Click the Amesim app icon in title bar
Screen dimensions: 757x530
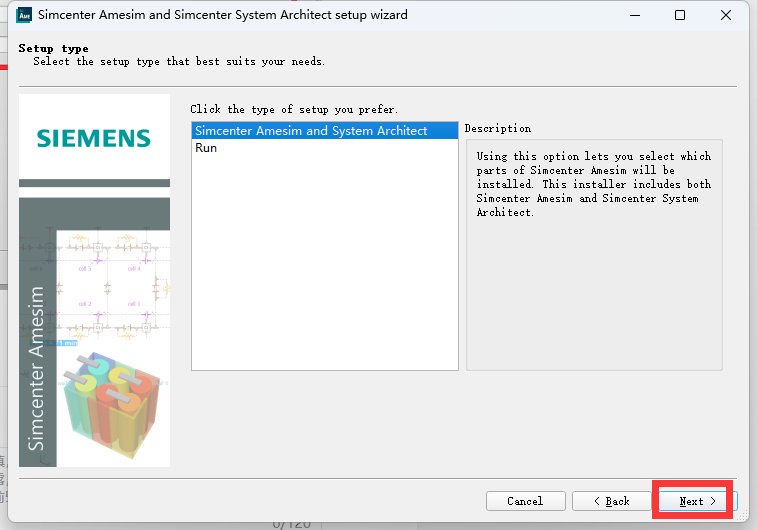pos(24,15)
